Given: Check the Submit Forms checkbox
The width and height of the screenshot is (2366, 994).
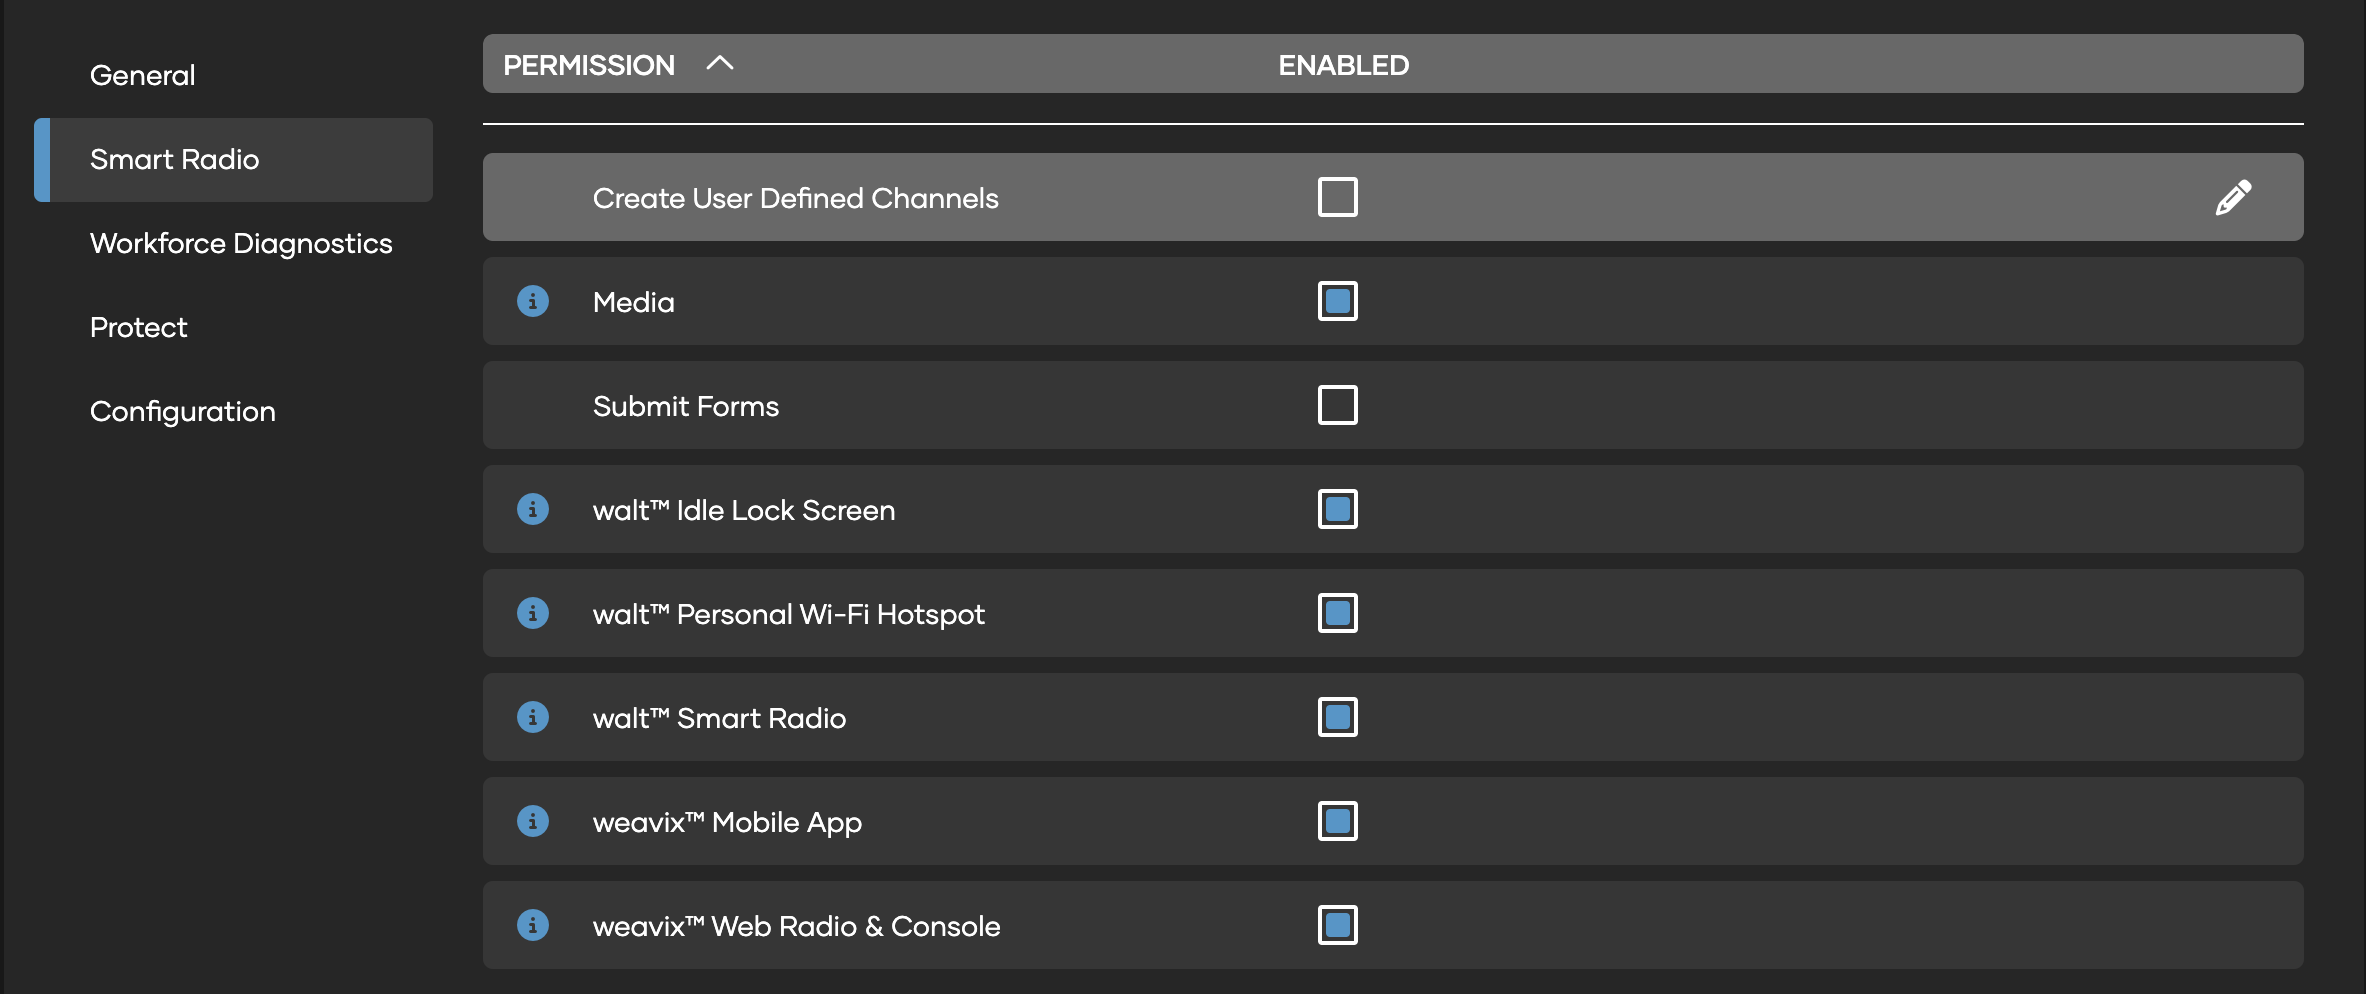Looking at the screenshot, I should pos(1337,405).
